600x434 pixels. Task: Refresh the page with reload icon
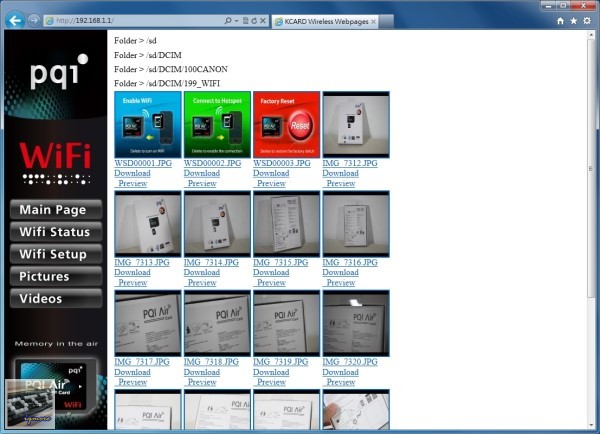coord(254,21)
